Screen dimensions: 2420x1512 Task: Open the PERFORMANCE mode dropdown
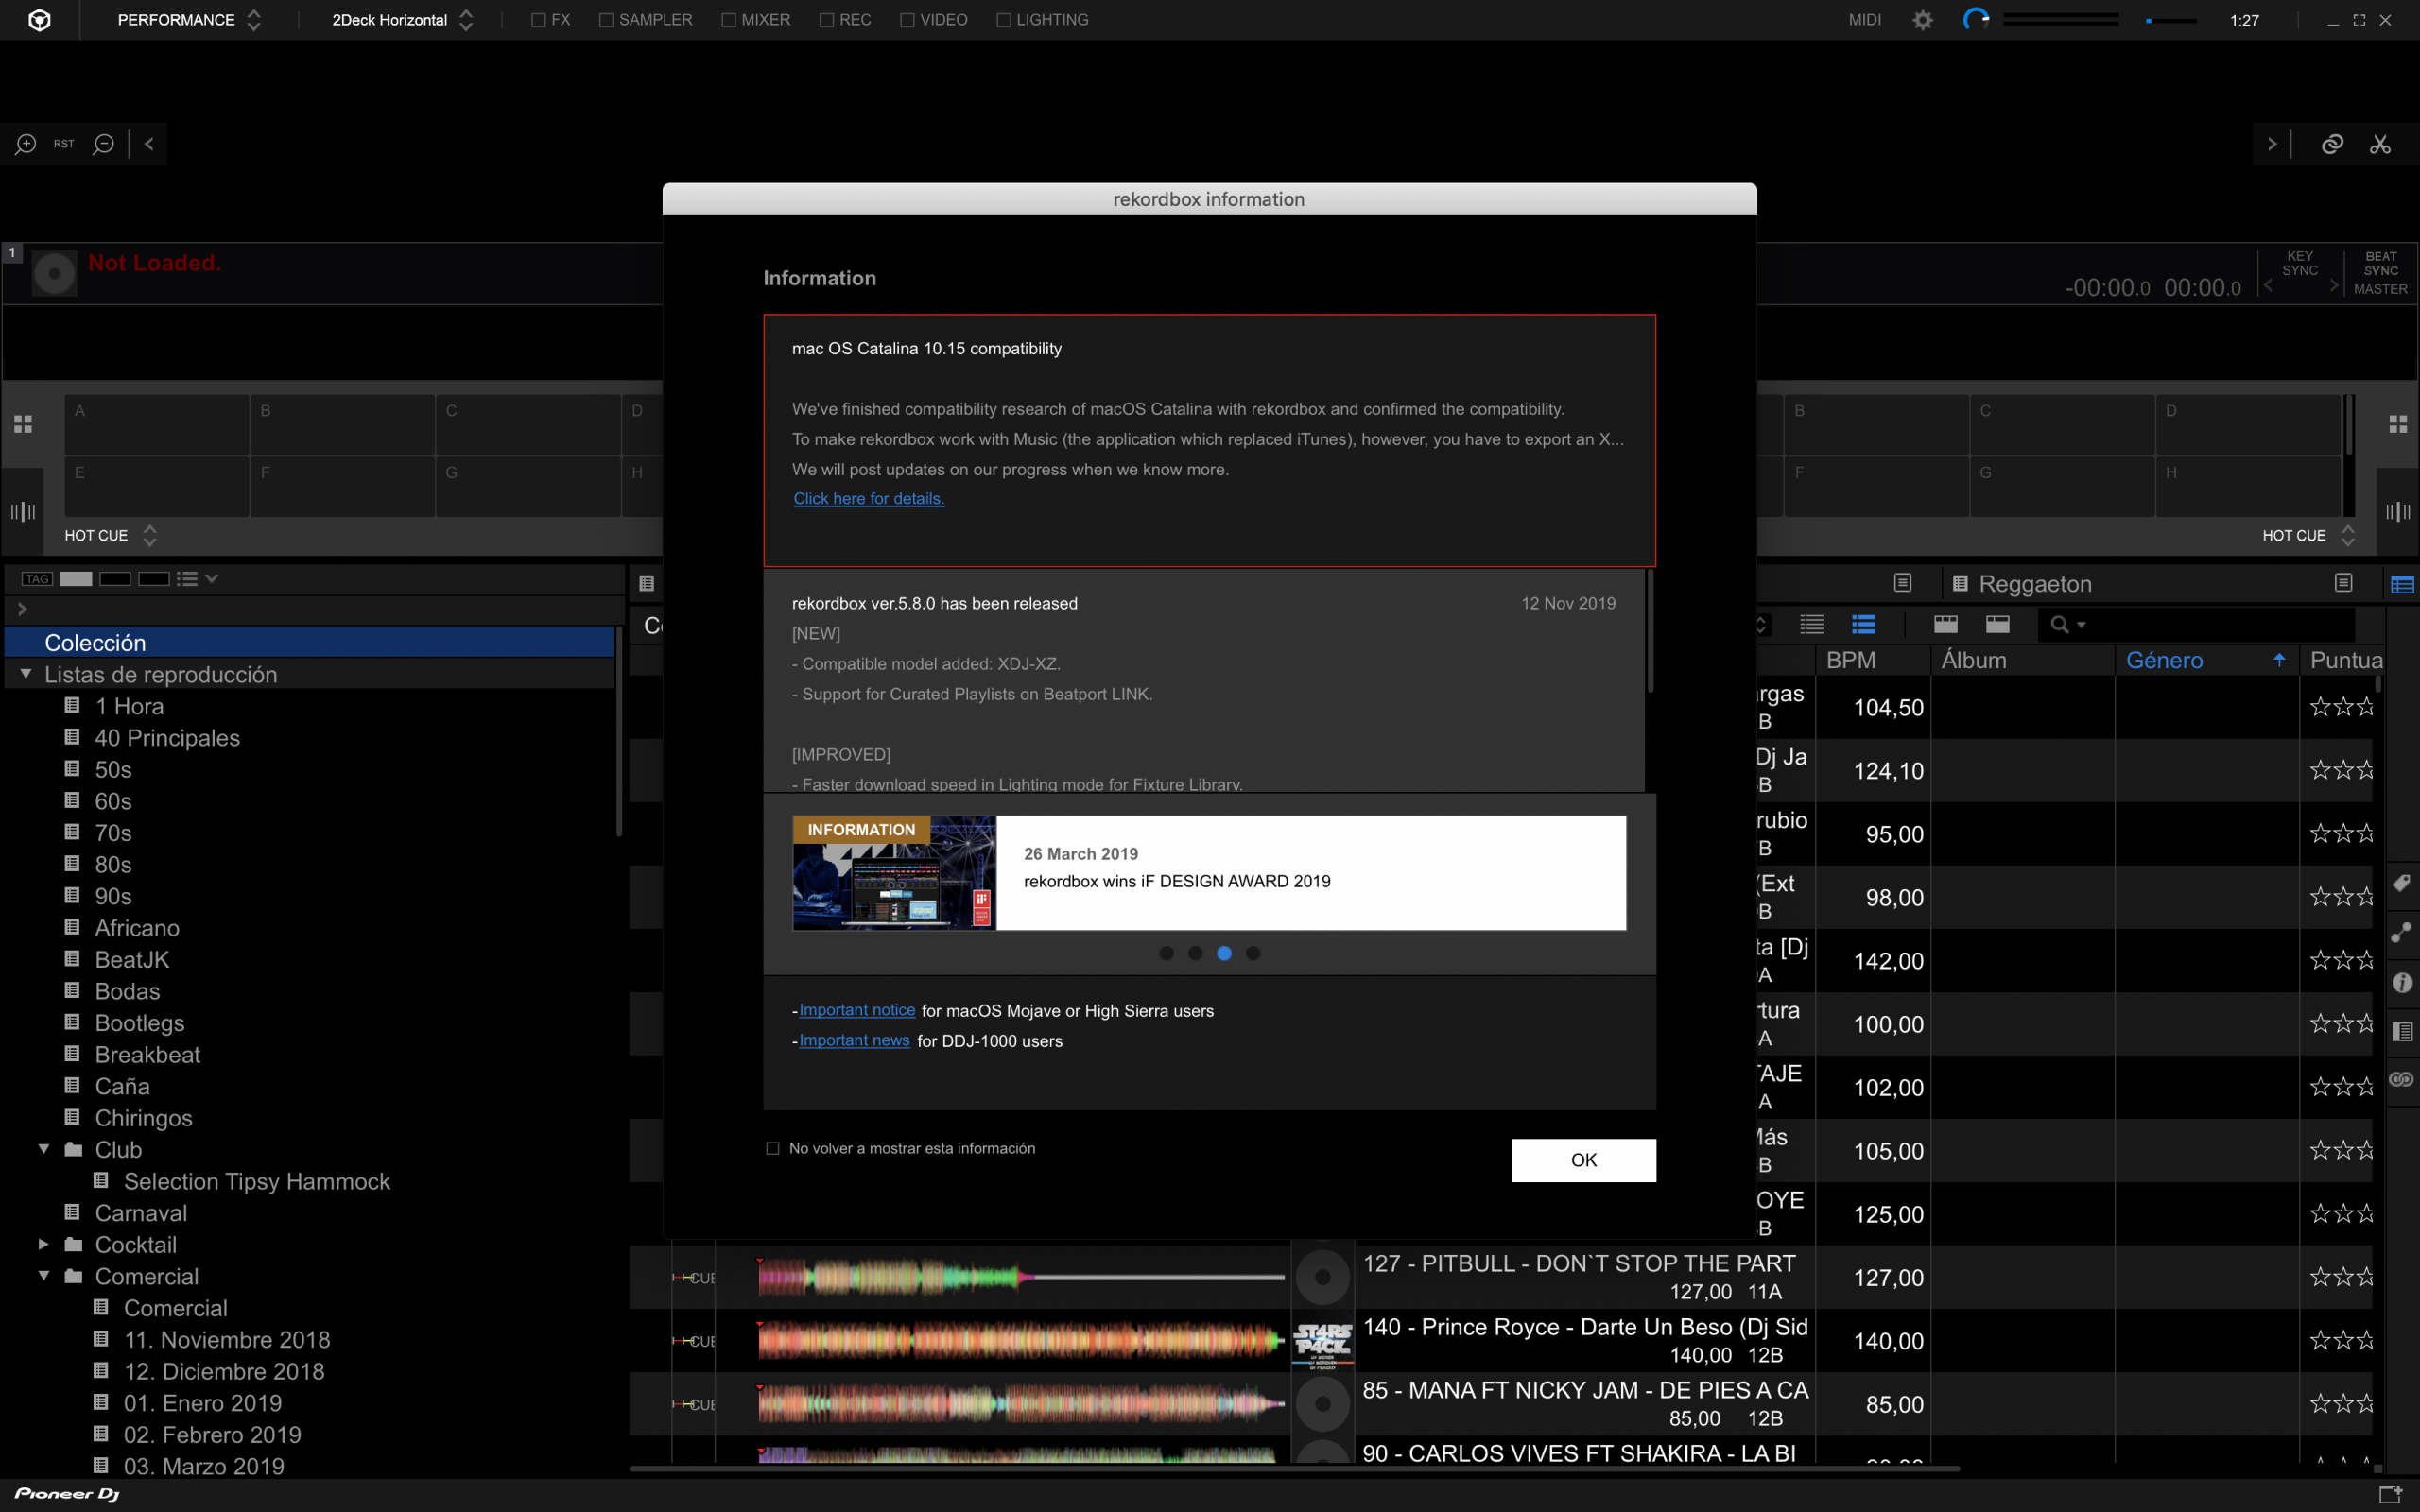tap(189, 20)
